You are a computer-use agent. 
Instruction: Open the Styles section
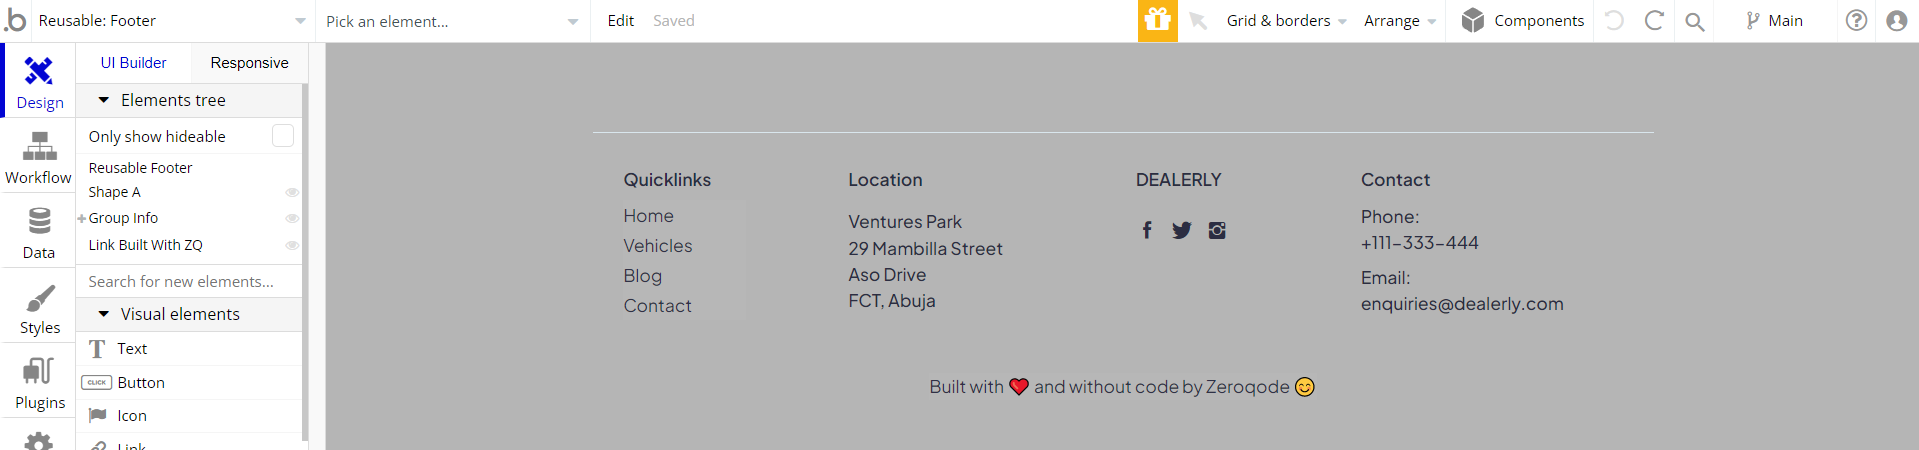pyautogui.click(x=39, y=308)
